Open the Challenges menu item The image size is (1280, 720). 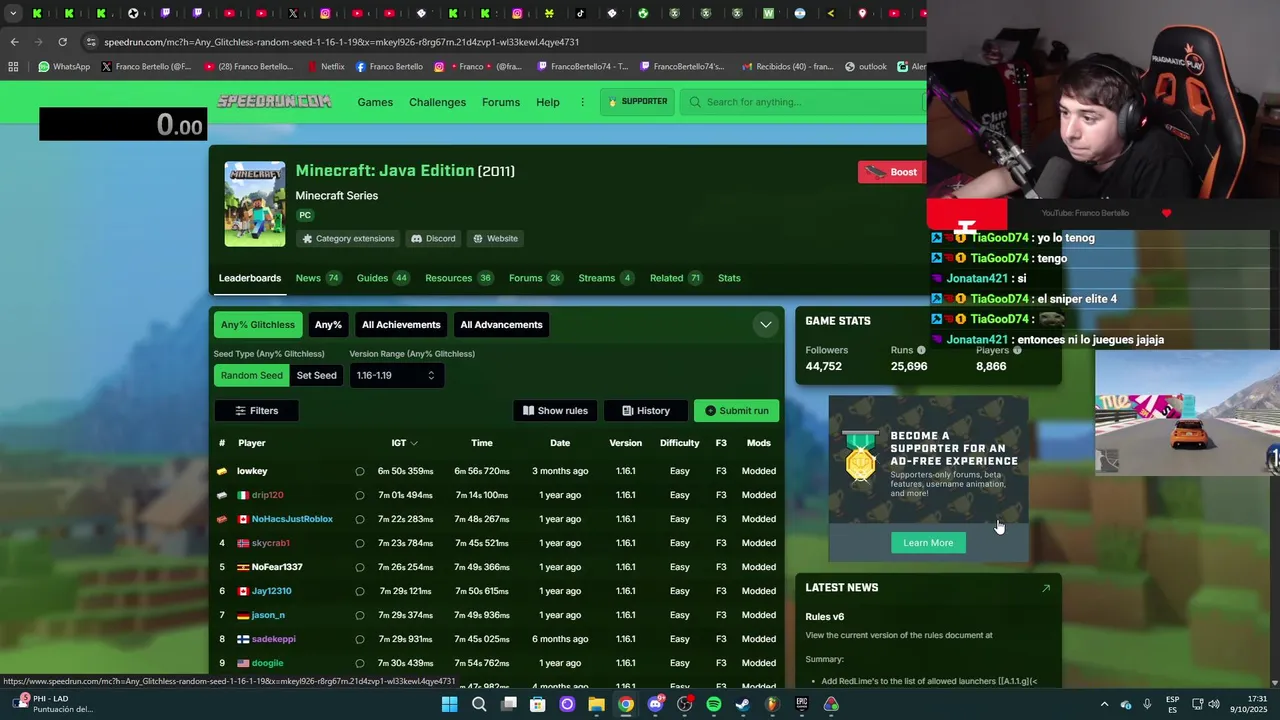click(437, 102)
